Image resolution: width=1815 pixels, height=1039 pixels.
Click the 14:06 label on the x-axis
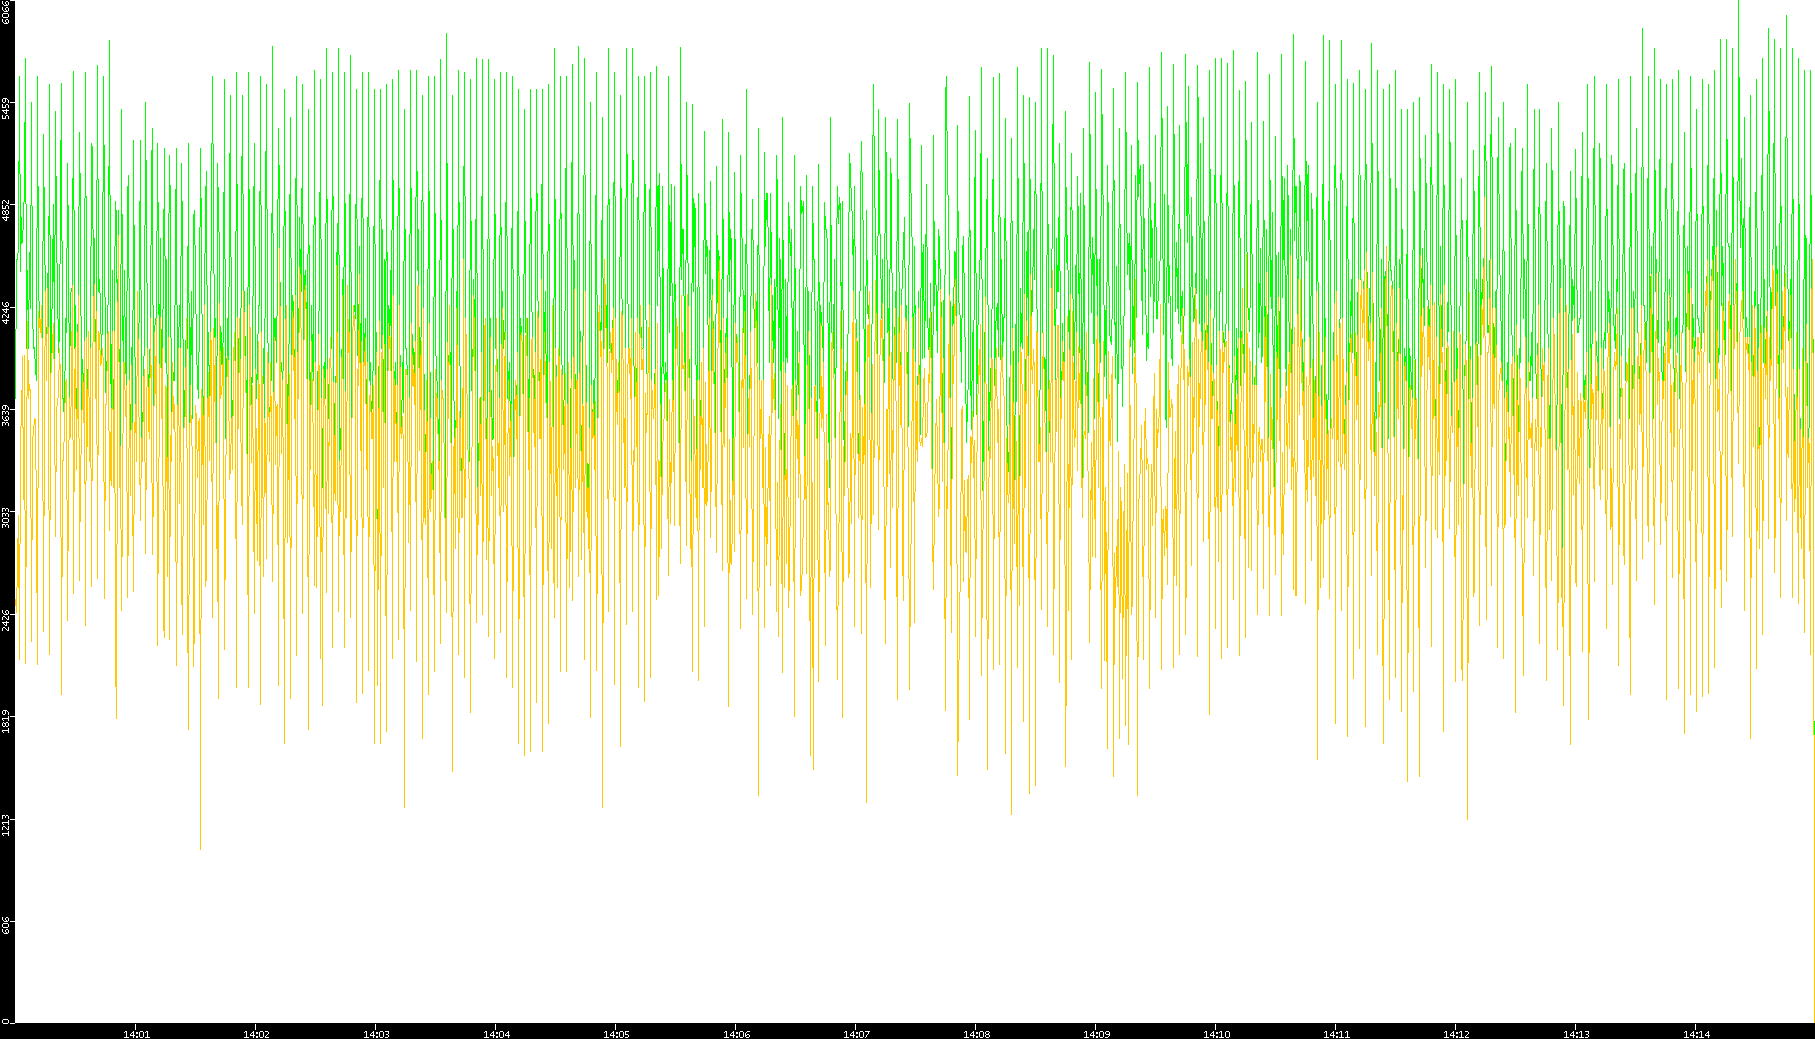736,1033
